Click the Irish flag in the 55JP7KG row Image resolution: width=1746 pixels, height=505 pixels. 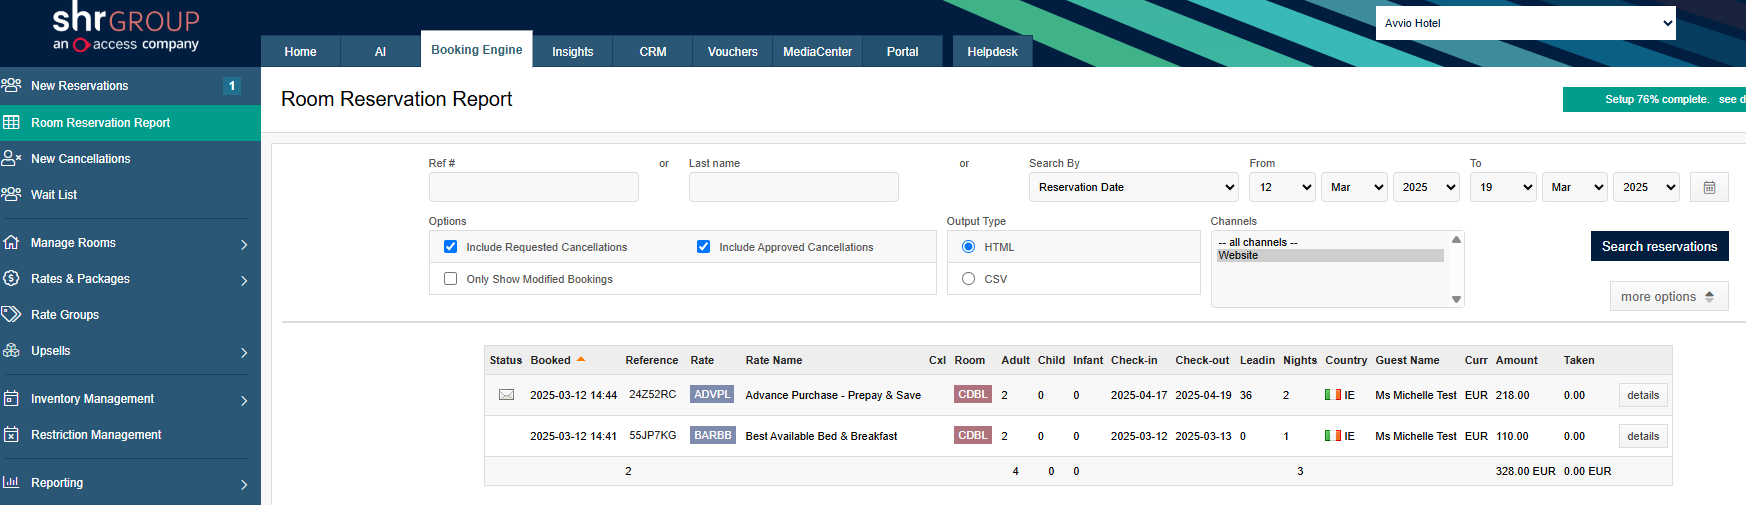tap(1333, 435)
